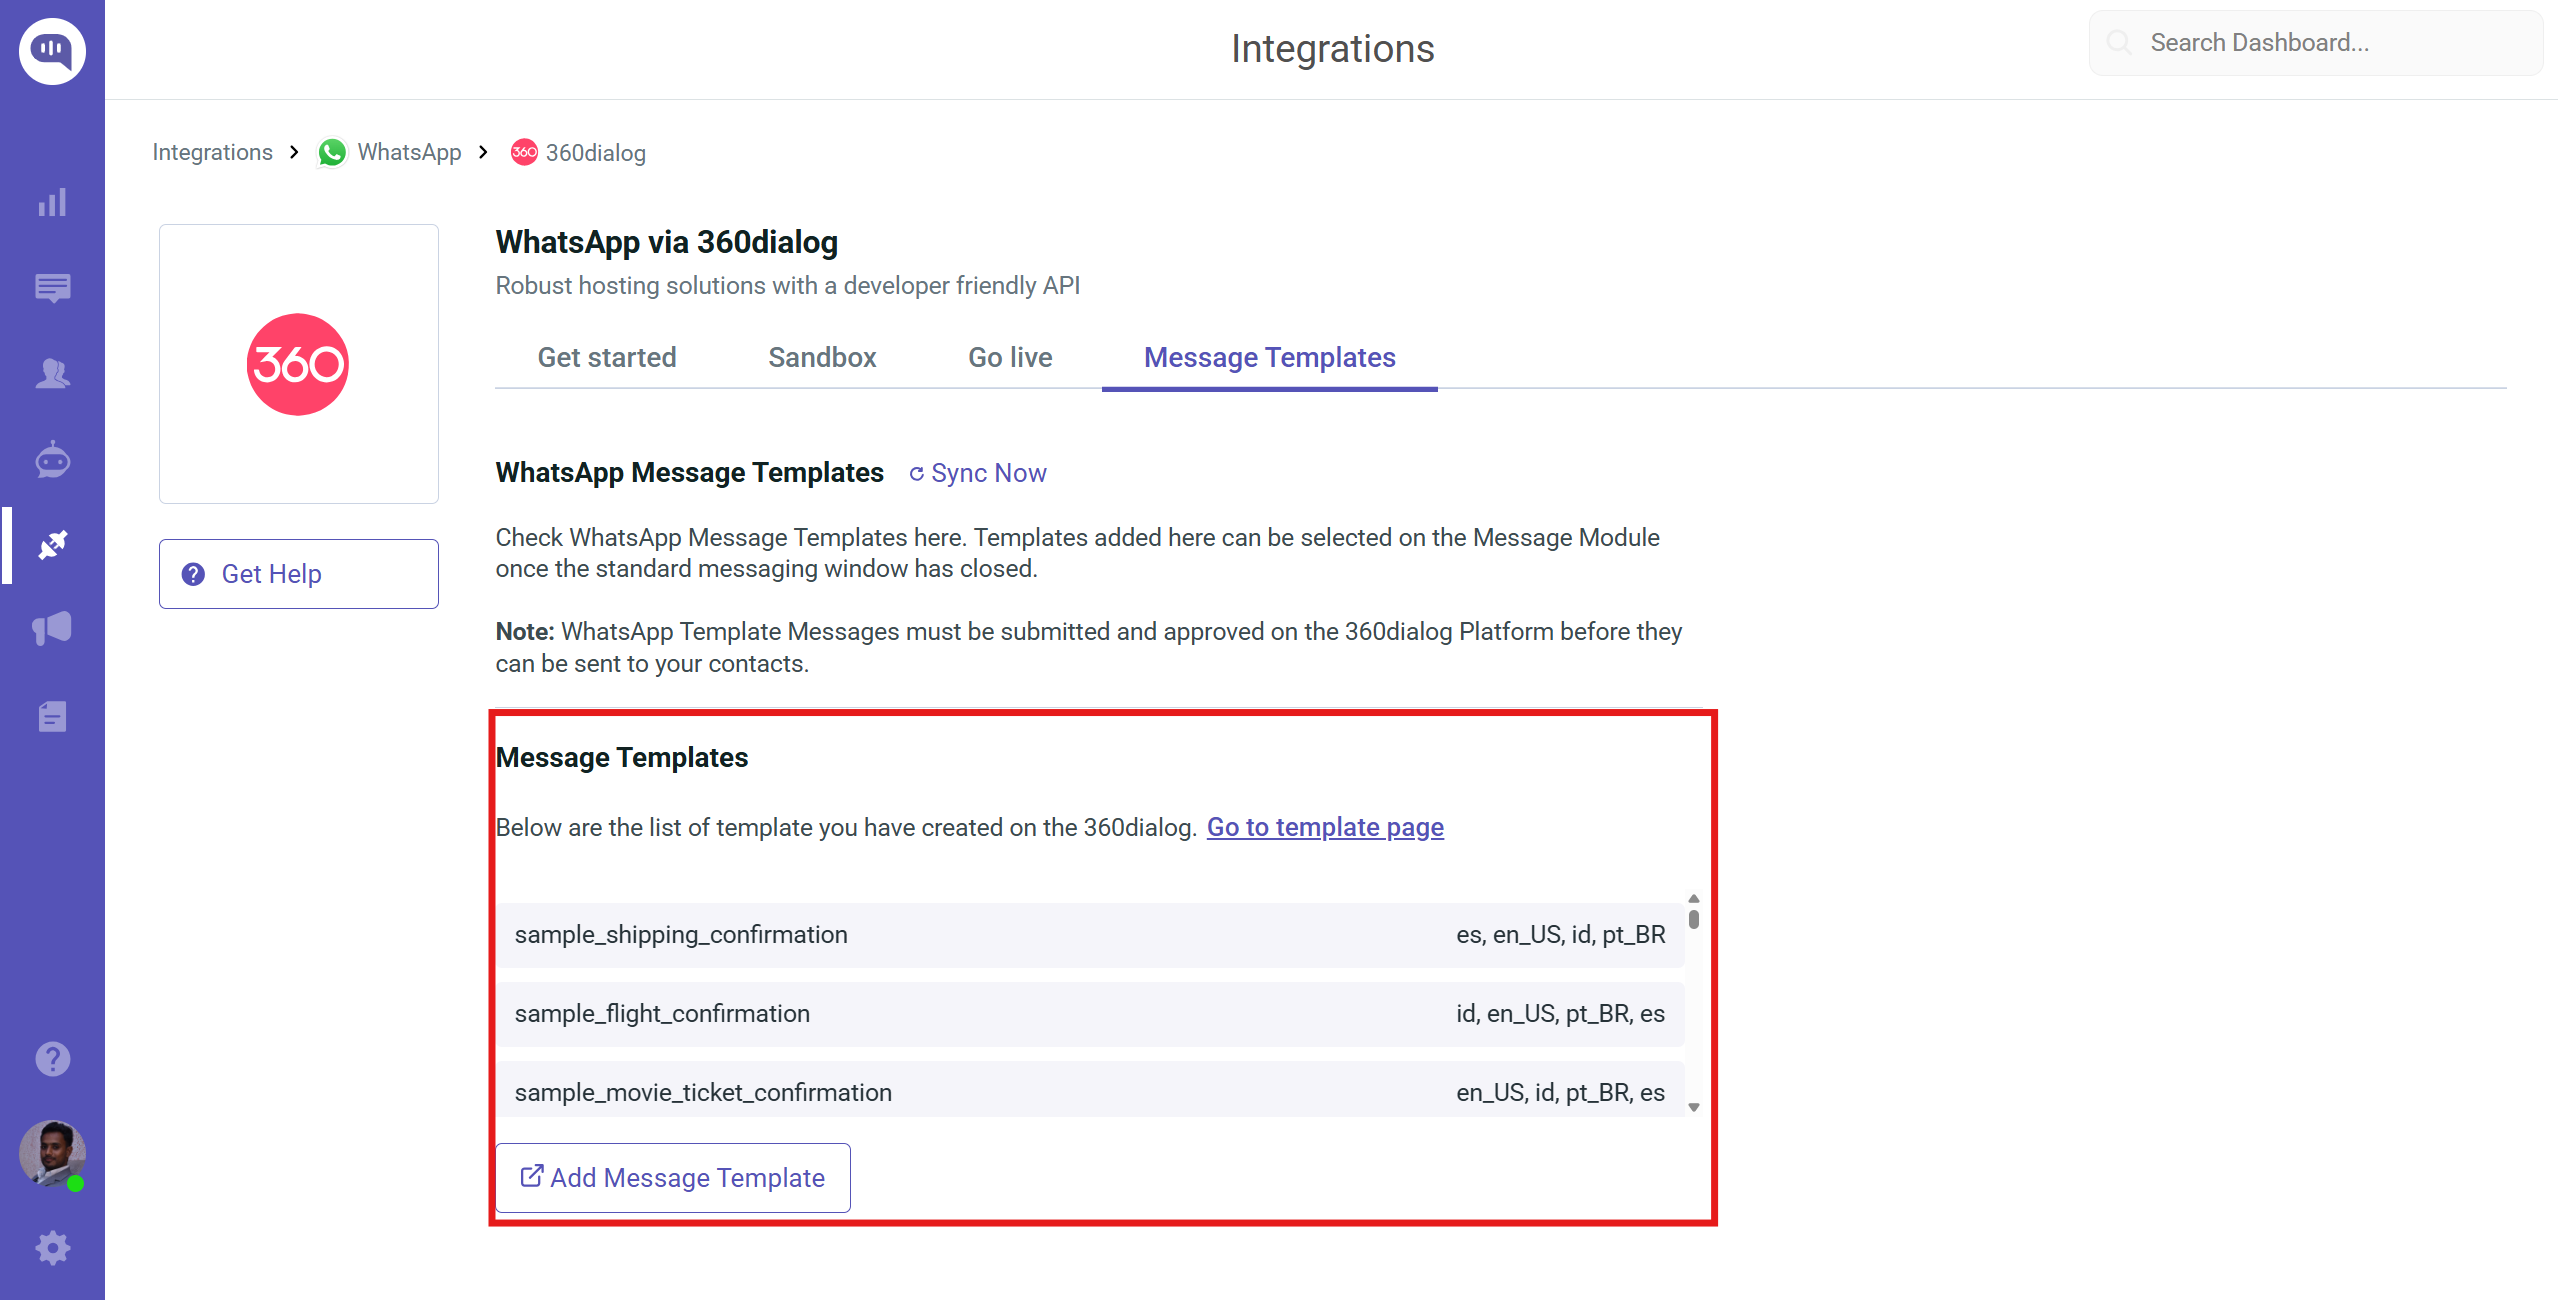
Task: Click languages 'en_US, id, pt_BR, es'
Action: (1560, 1093)
